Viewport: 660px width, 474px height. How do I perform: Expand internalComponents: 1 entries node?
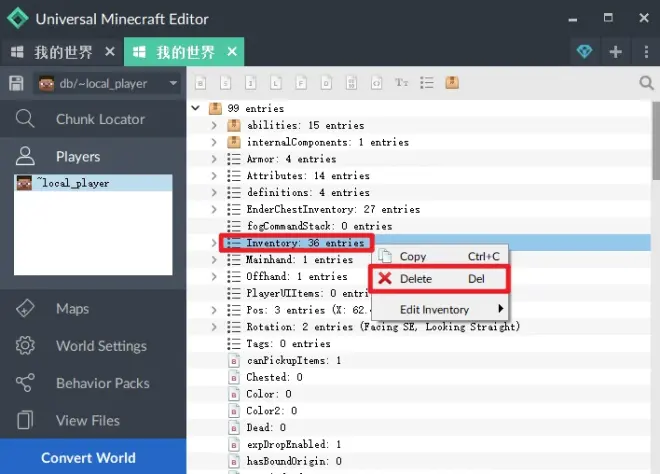214,142
